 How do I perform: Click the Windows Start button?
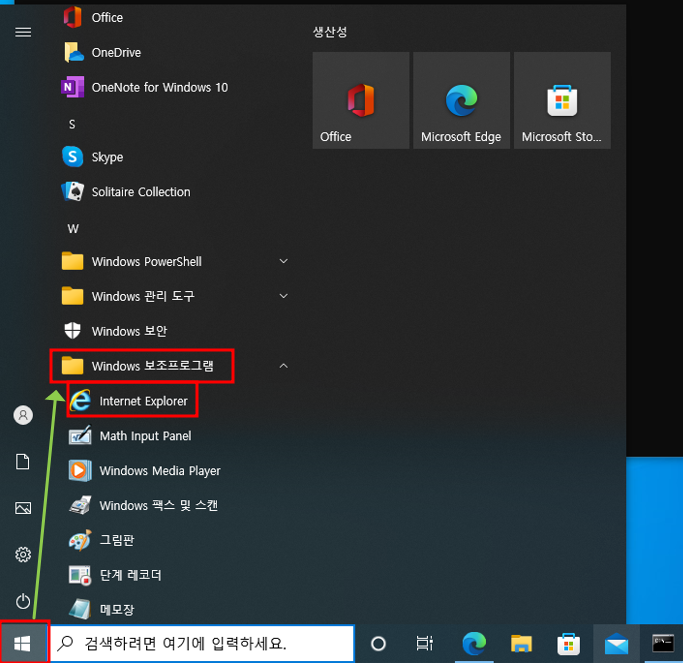tap(24, 643)
